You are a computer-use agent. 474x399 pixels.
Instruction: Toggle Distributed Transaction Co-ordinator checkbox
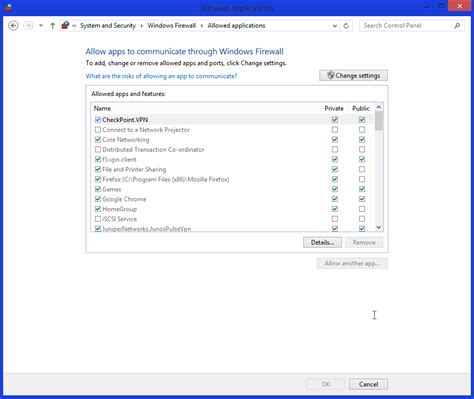pos(98,149)
